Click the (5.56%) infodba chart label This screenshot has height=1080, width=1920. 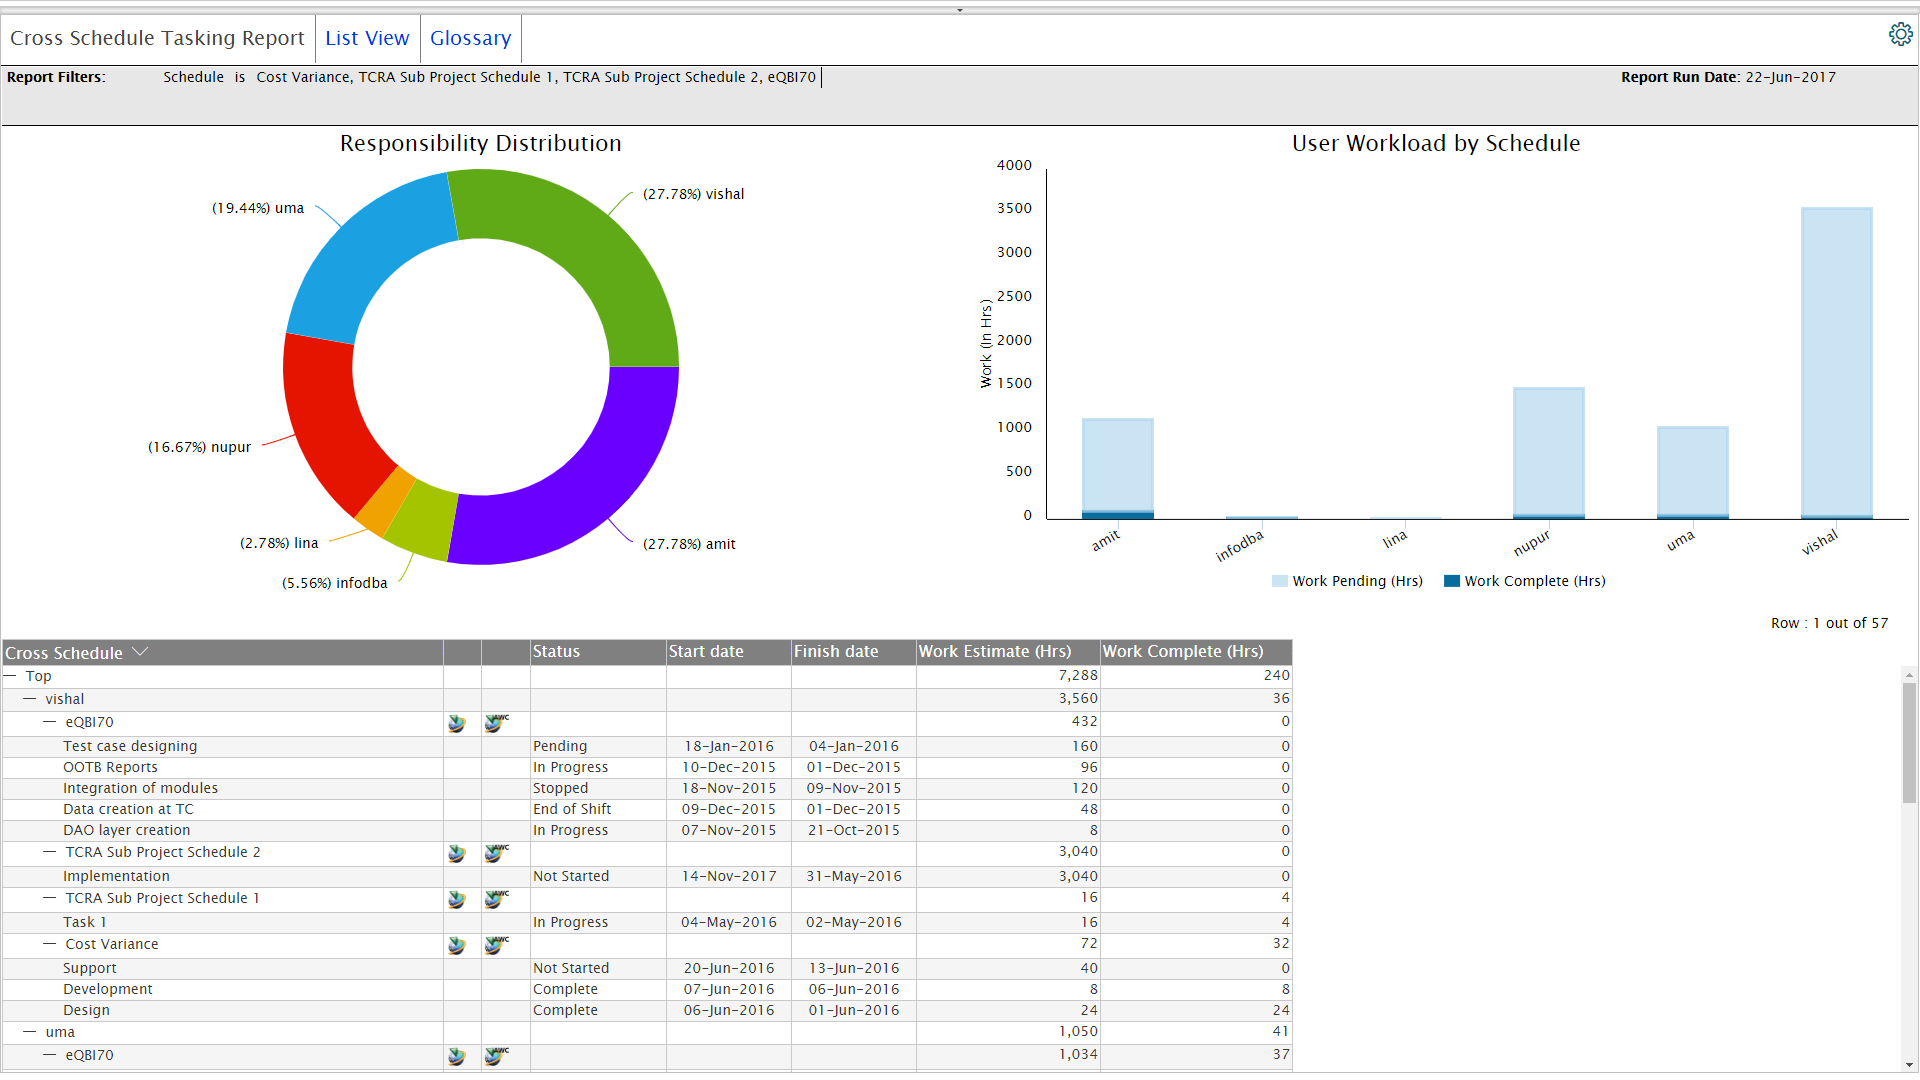point(334,583)
